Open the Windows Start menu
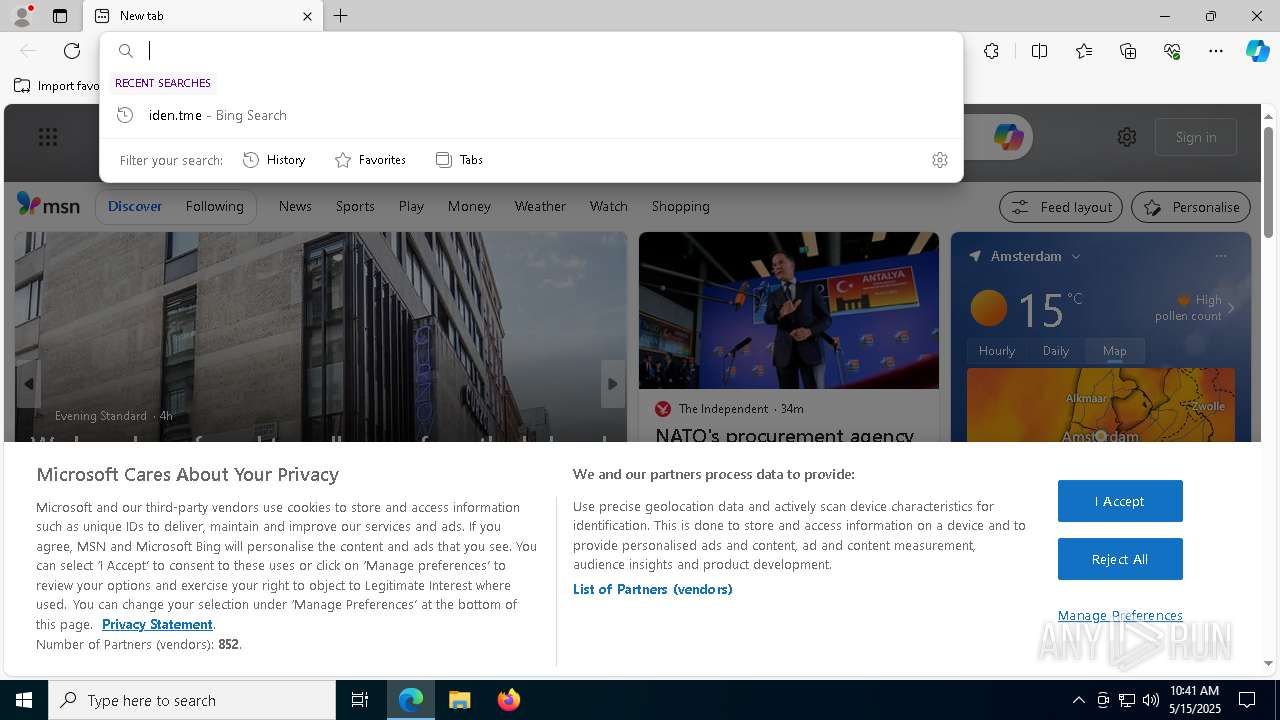This screenshot has width=1280, height=720. click(24, 700)
